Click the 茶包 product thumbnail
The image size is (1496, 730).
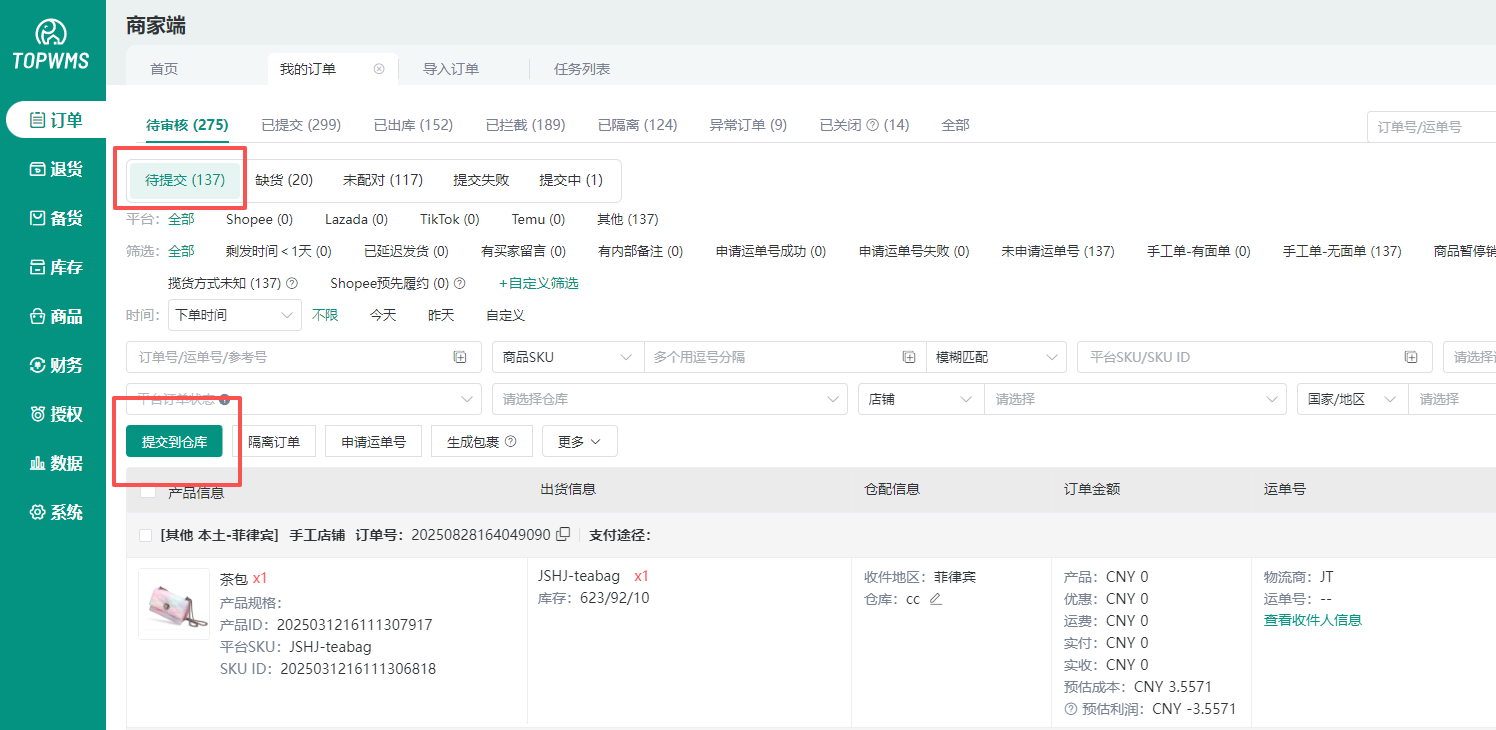pyautogui.click(x=174, y=603)
